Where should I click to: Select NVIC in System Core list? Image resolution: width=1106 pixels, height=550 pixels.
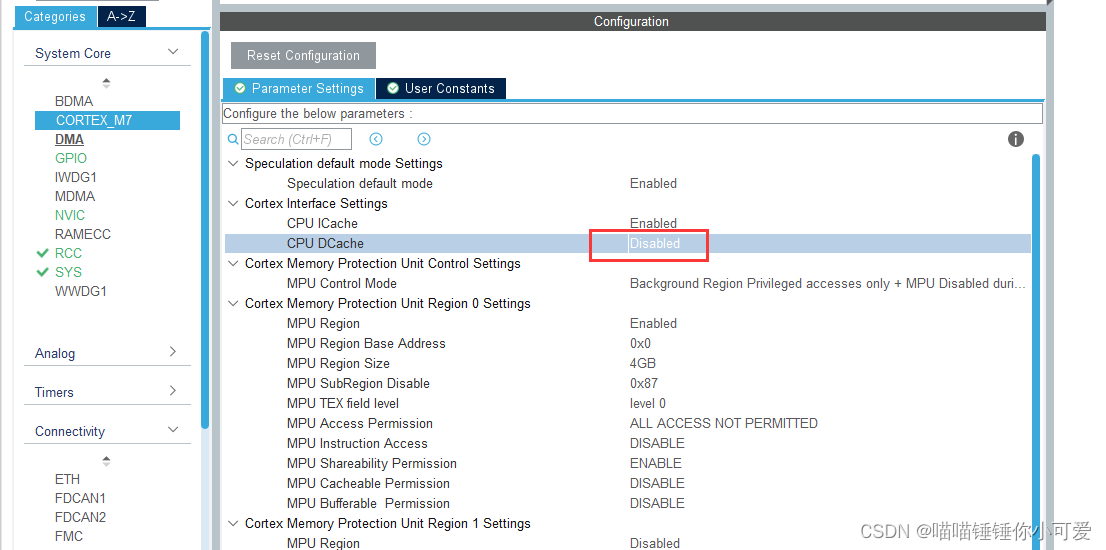[70, 216]
